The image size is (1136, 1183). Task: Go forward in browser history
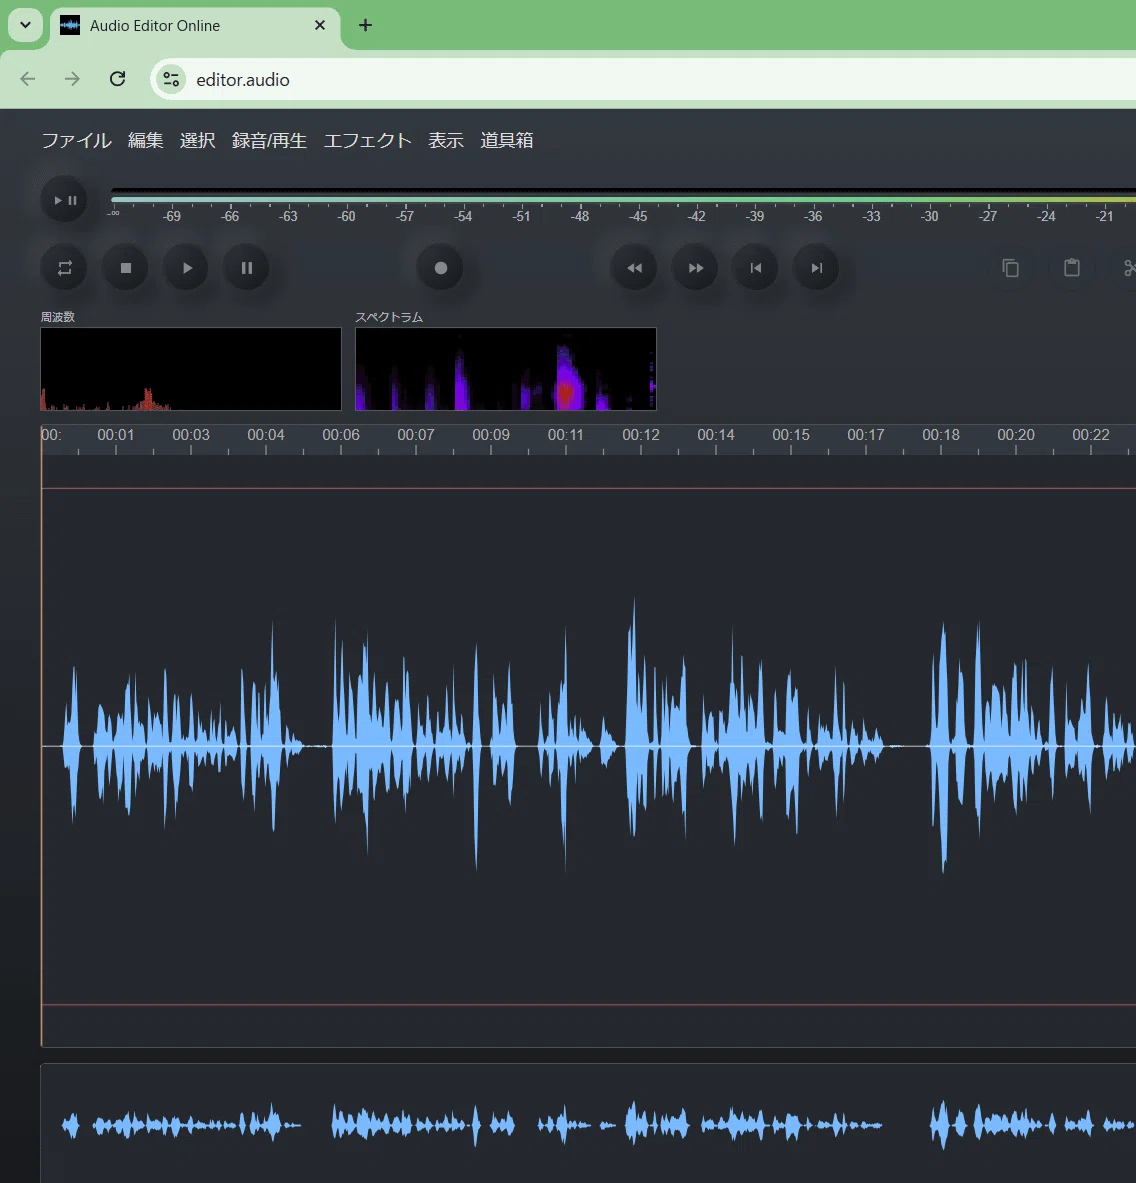click(x=72, y=79)
